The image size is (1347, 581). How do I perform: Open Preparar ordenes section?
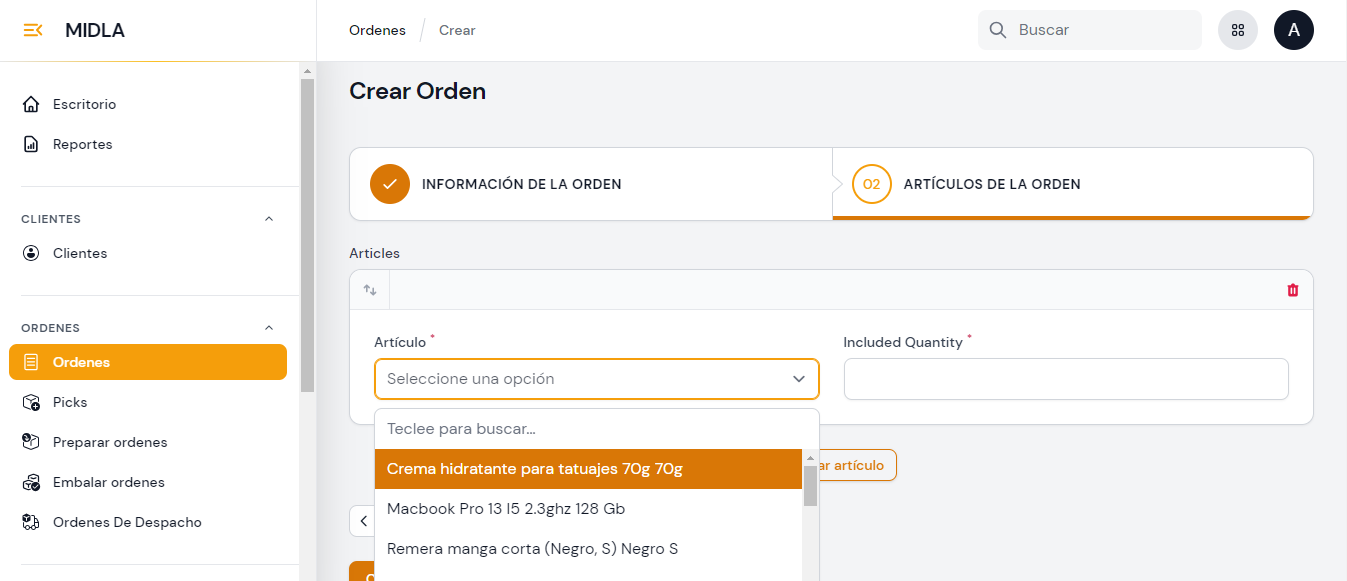pos(109,442)
